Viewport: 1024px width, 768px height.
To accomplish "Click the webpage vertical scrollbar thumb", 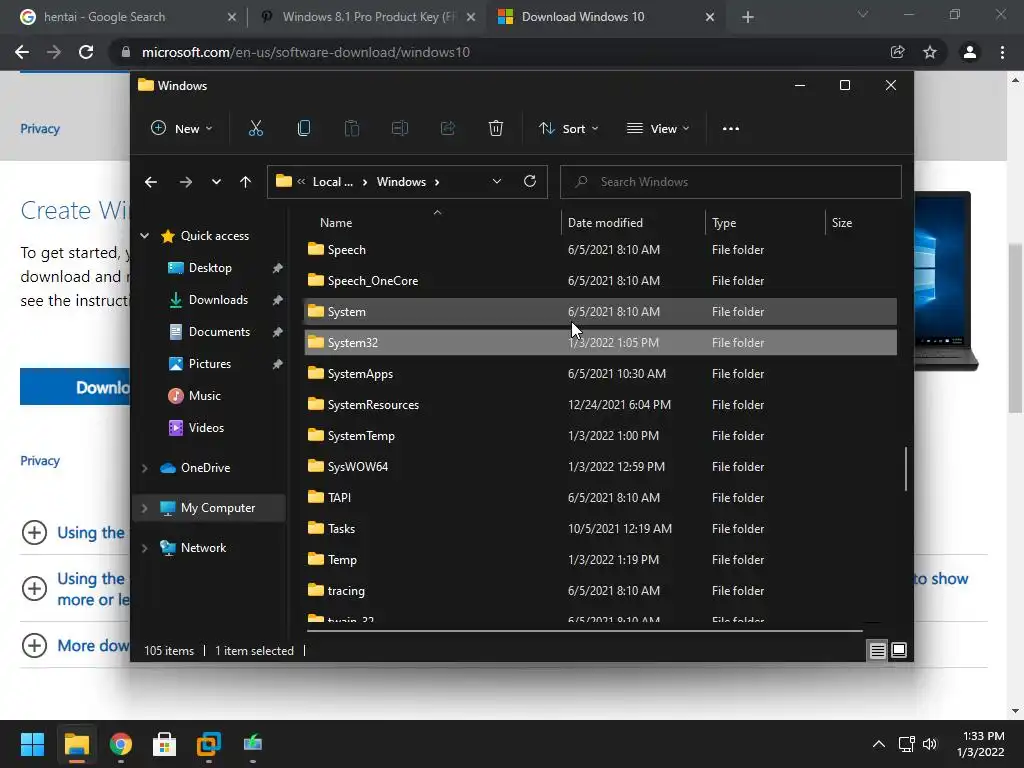I will pos(1015,328).
